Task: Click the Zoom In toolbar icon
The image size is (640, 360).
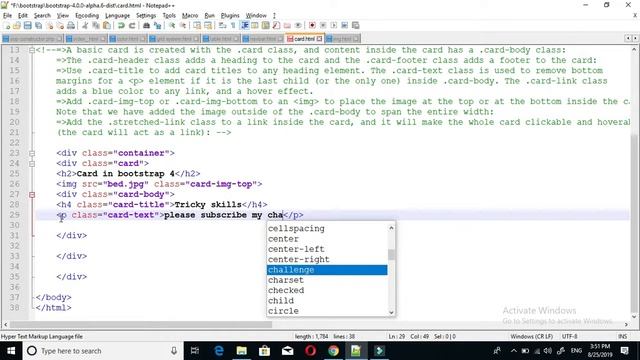Action: point(172,26)
